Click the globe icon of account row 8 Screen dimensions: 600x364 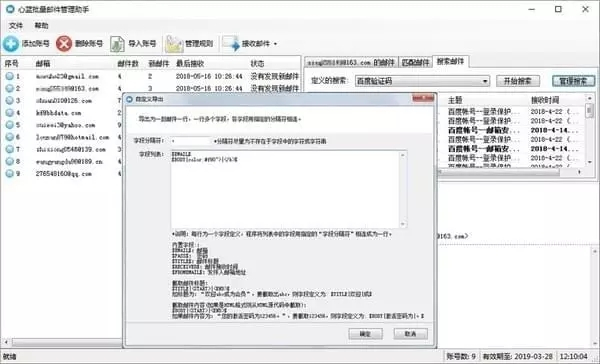9,162
